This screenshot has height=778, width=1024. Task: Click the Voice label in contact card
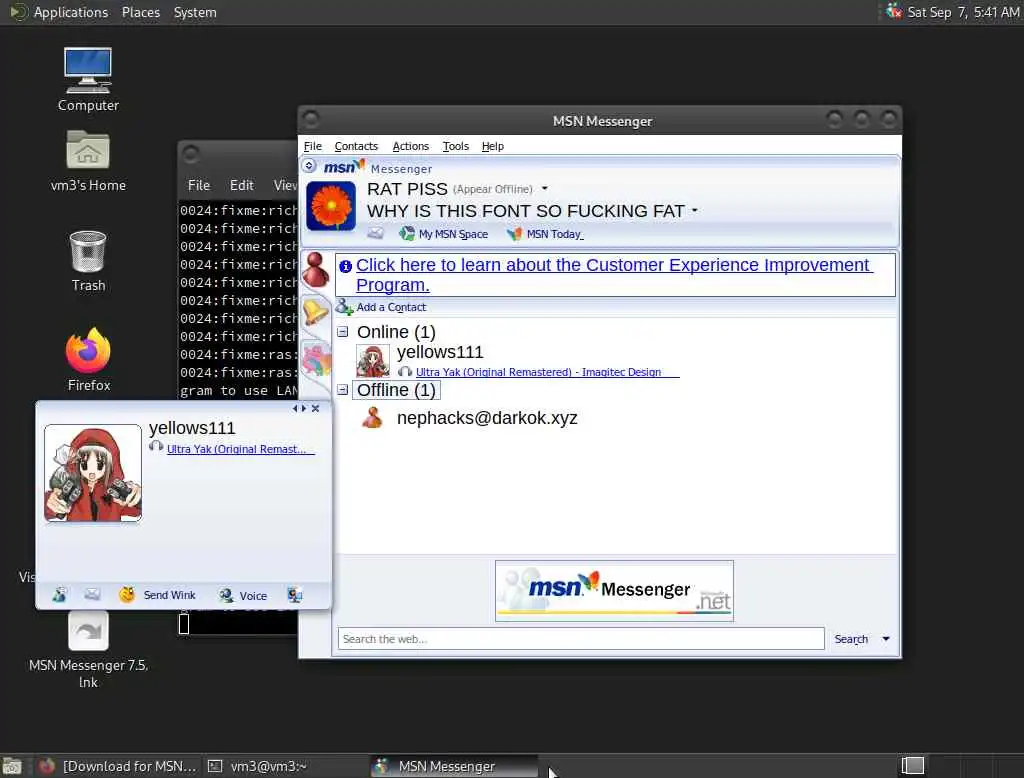pyautogui.click(x=253, y=596)
